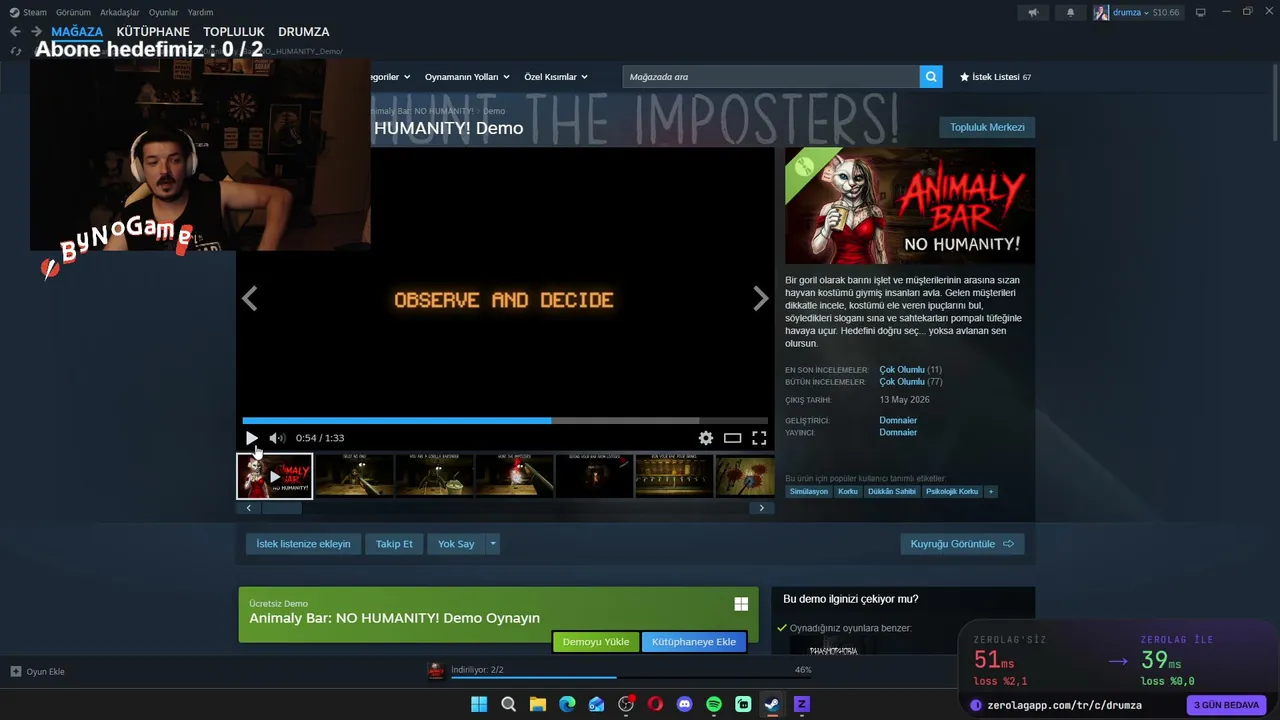Open the Dükkân Sahibi tag

[892, 492]
